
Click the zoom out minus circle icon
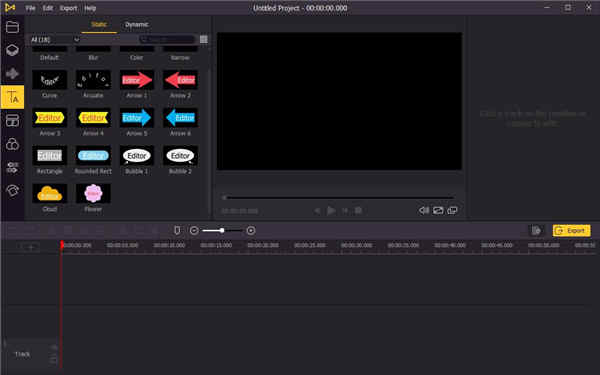194,230
